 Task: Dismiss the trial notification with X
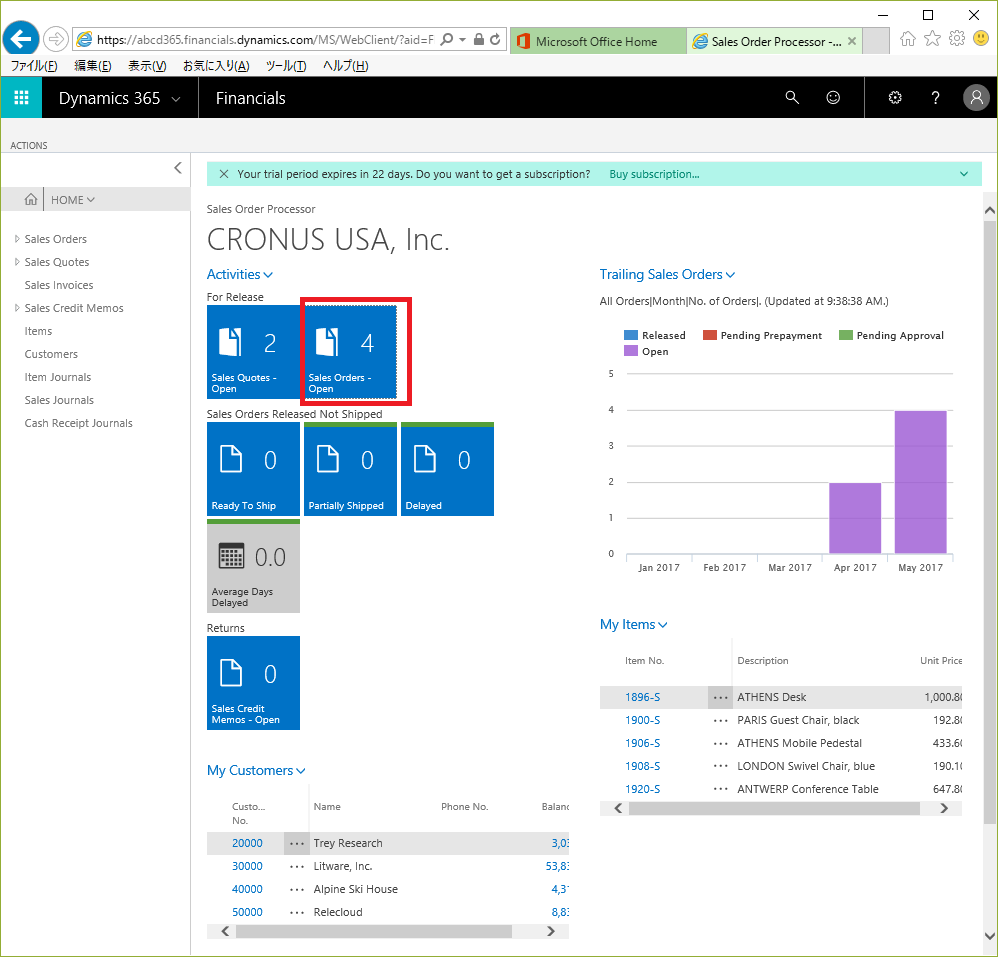[223, 174]
